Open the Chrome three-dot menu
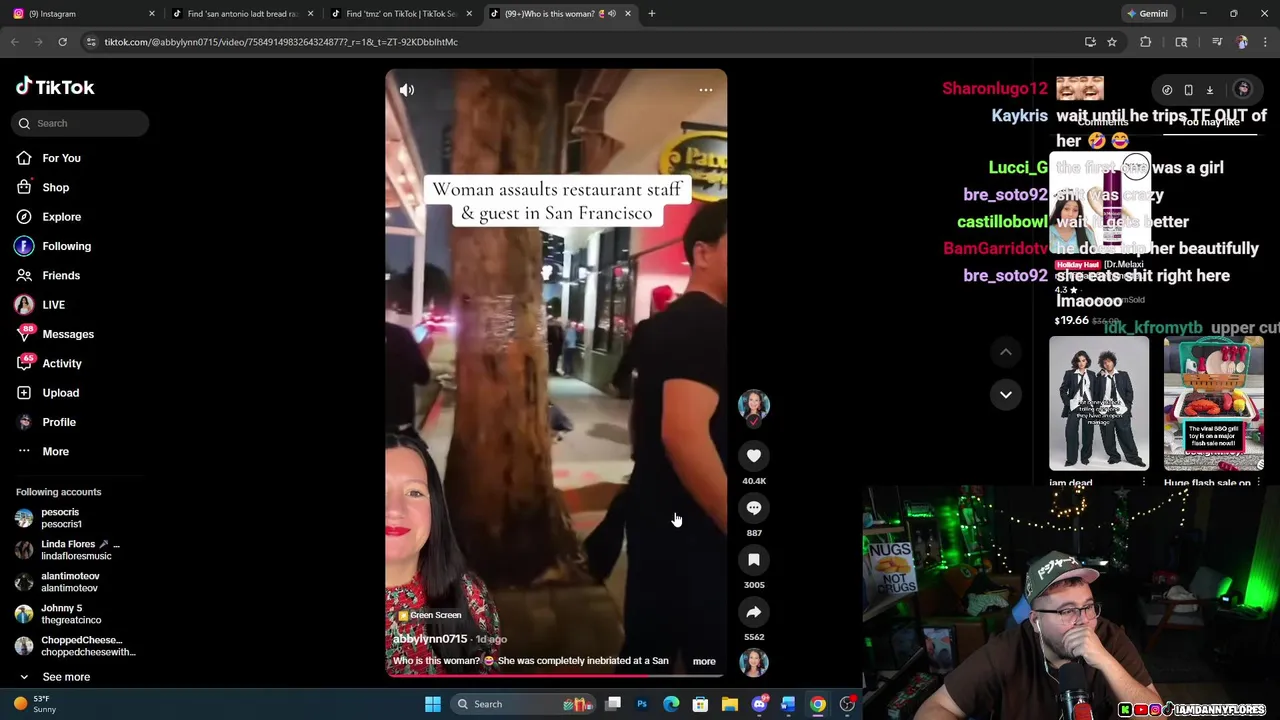 point(1265,42)
